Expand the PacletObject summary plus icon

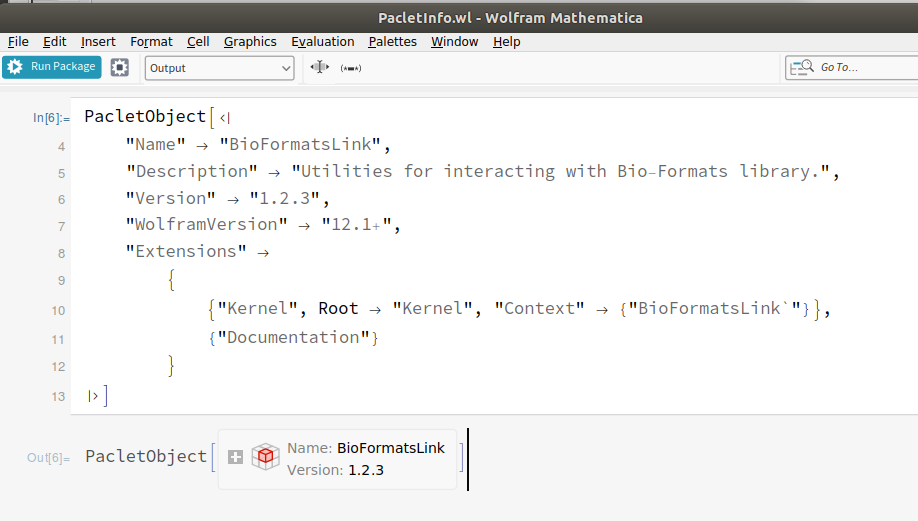point(235,457)
